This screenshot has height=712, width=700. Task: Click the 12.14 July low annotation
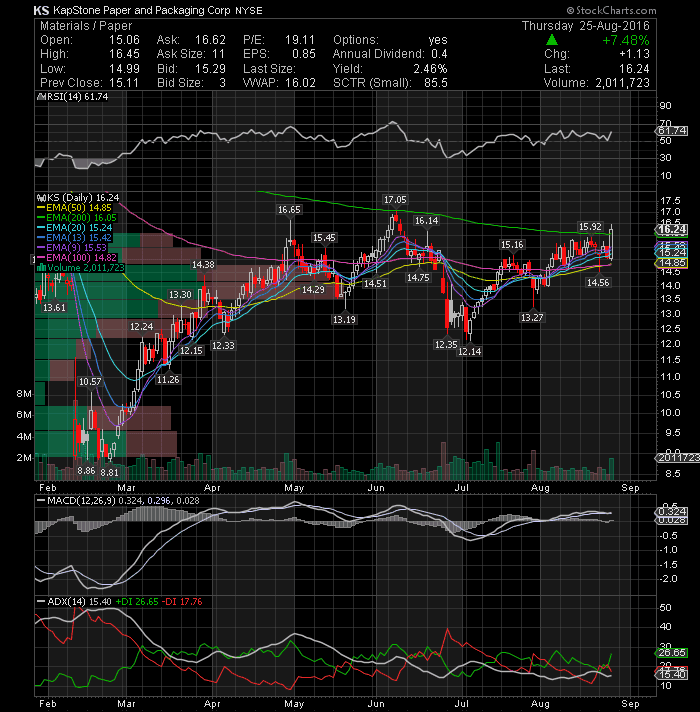click(469, 351)
